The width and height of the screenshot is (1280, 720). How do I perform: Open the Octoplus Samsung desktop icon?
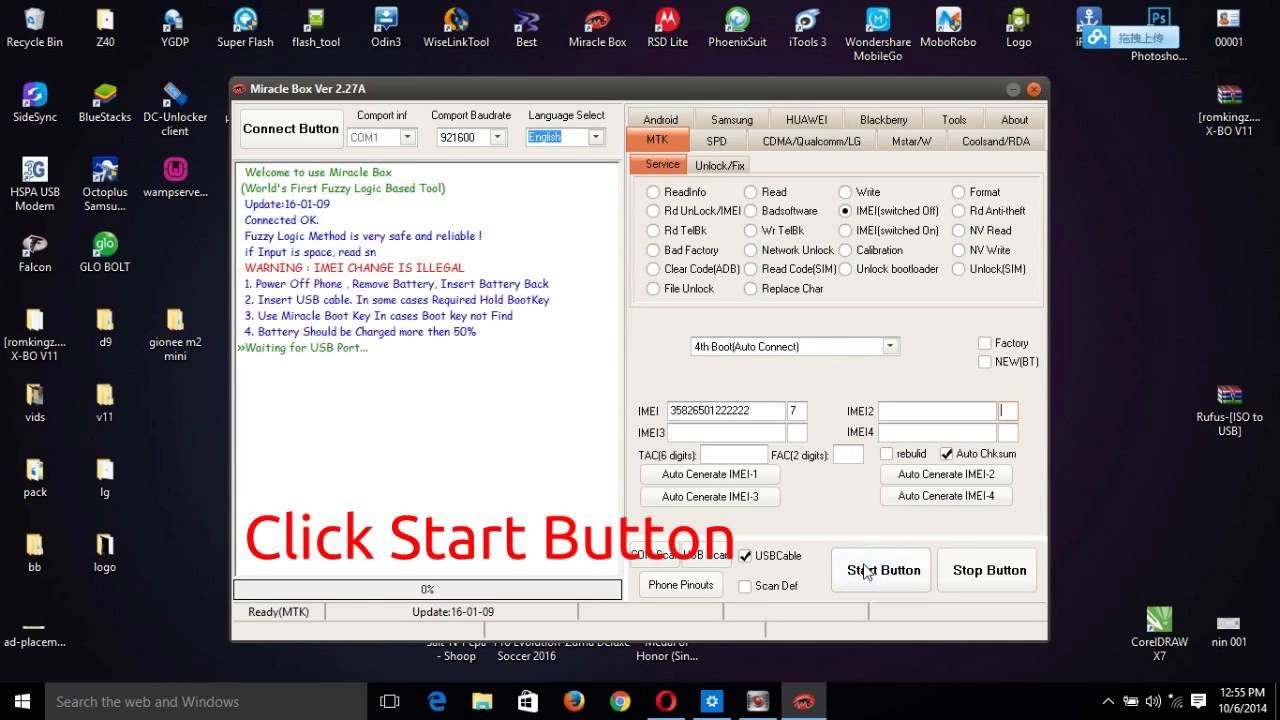(x=105, y=184)
